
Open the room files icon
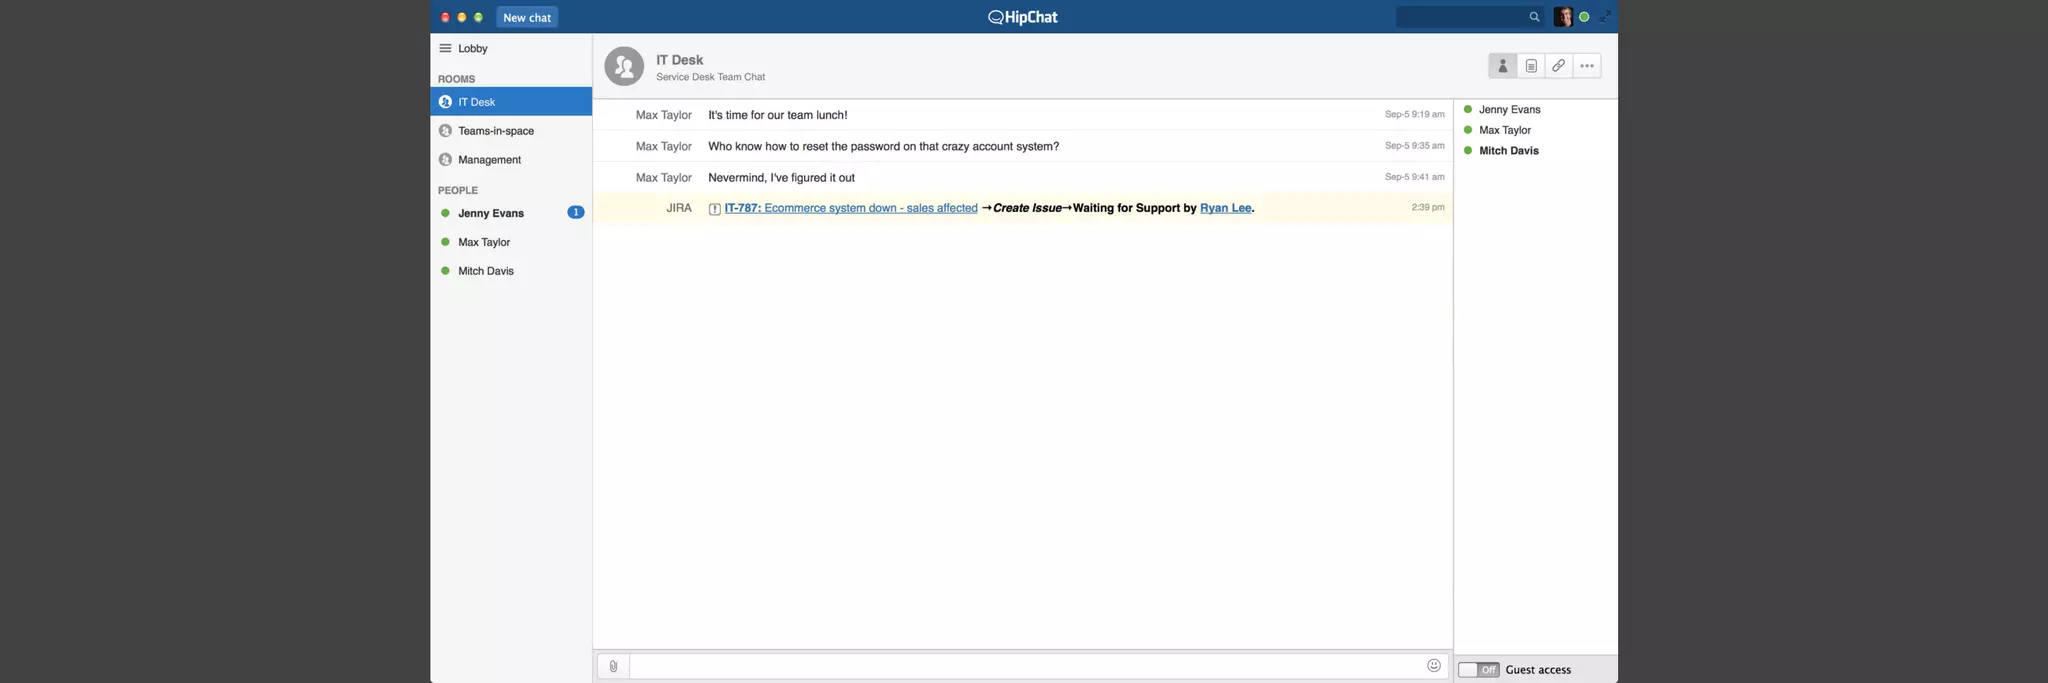(x=1531, y=66)
